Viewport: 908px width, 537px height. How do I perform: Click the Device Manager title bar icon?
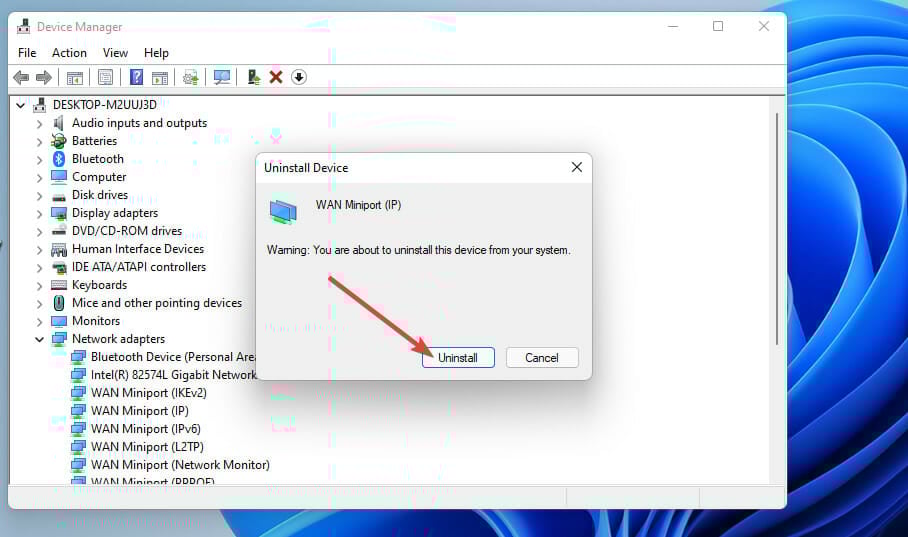(24, 26)
